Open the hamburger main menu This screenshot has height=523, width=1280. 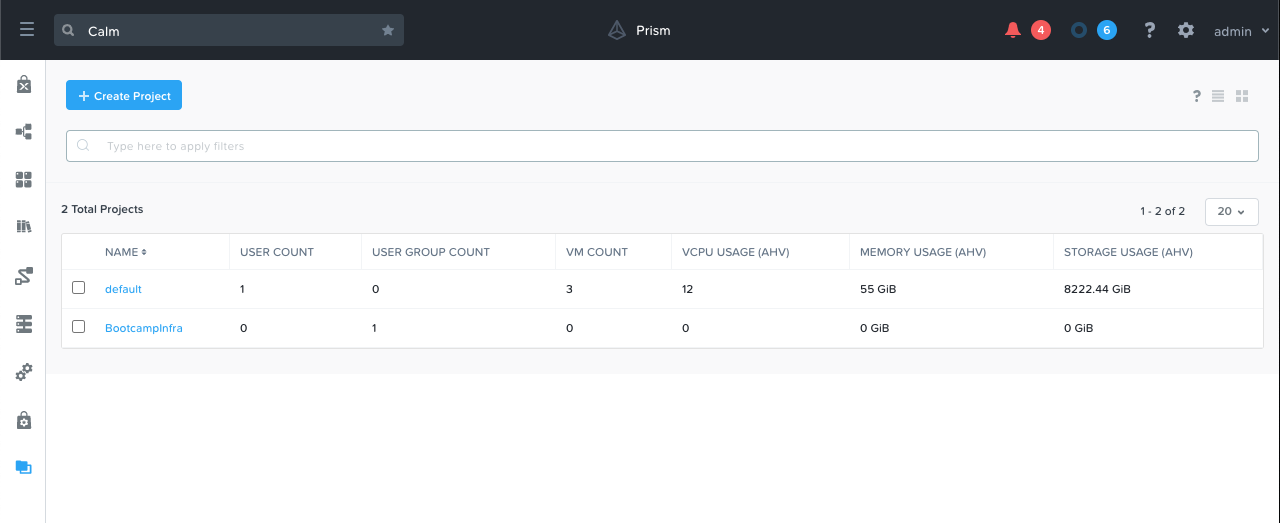pos(27,30)
